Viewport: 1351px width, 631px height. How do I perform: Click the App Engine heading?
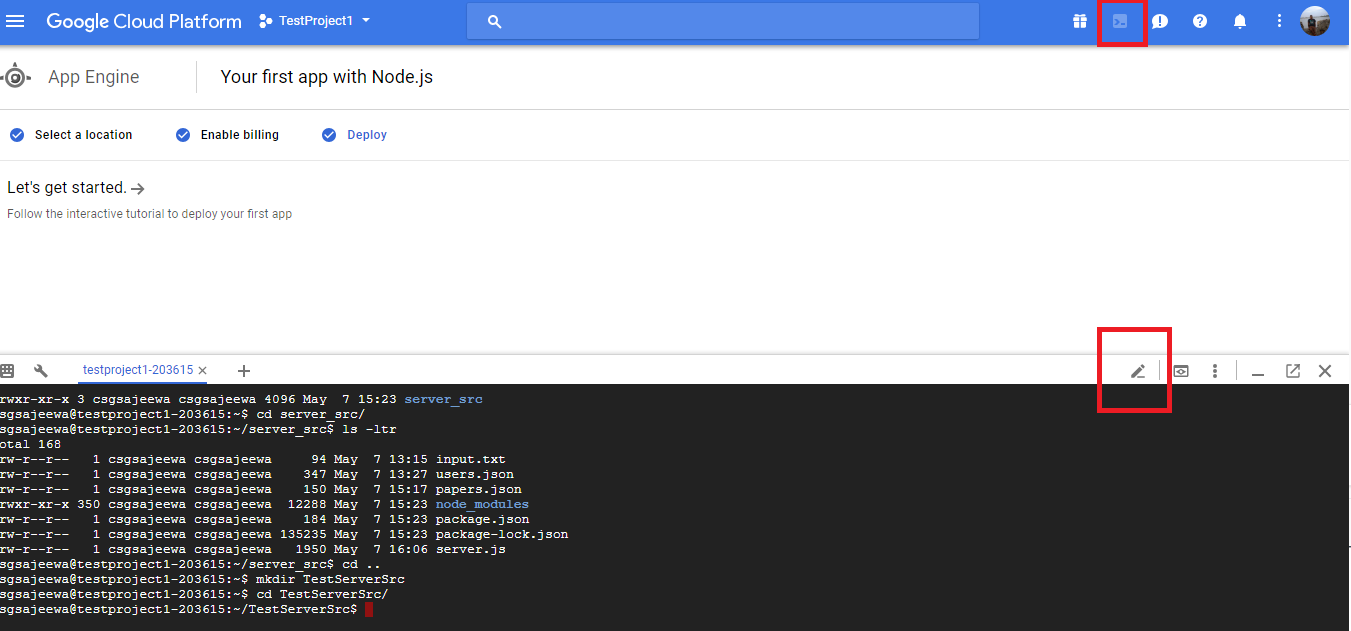coord(93,77)
